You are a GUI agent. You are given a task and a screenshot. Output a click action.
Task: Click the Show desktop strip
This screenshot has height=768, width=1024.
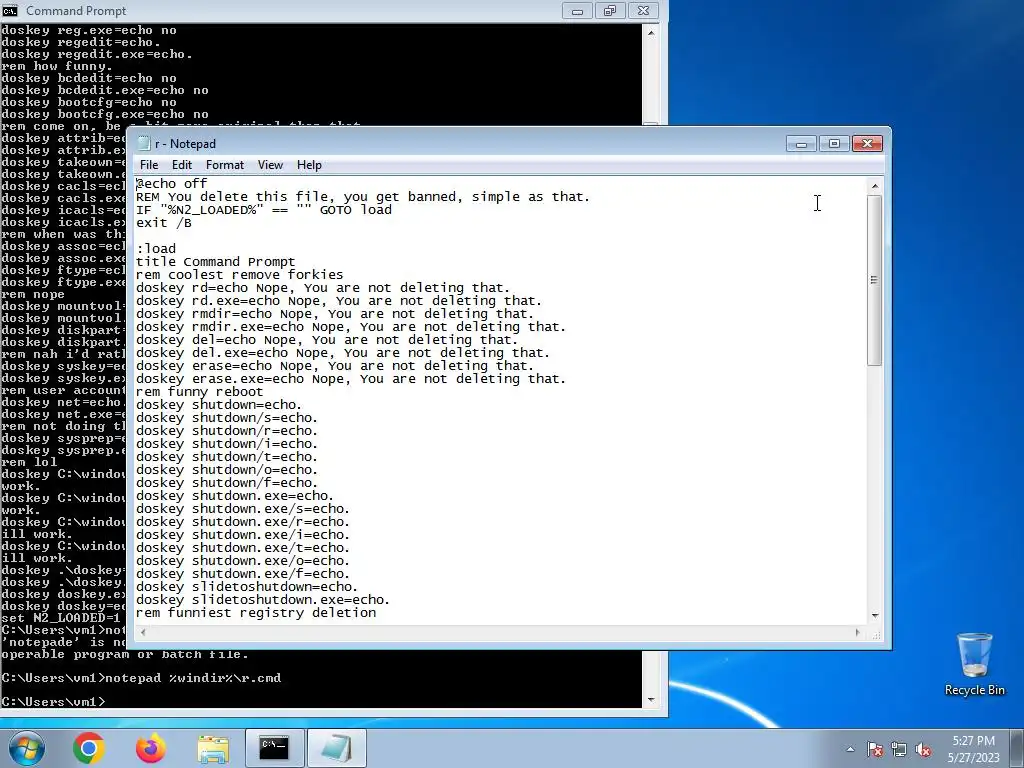1019,748
